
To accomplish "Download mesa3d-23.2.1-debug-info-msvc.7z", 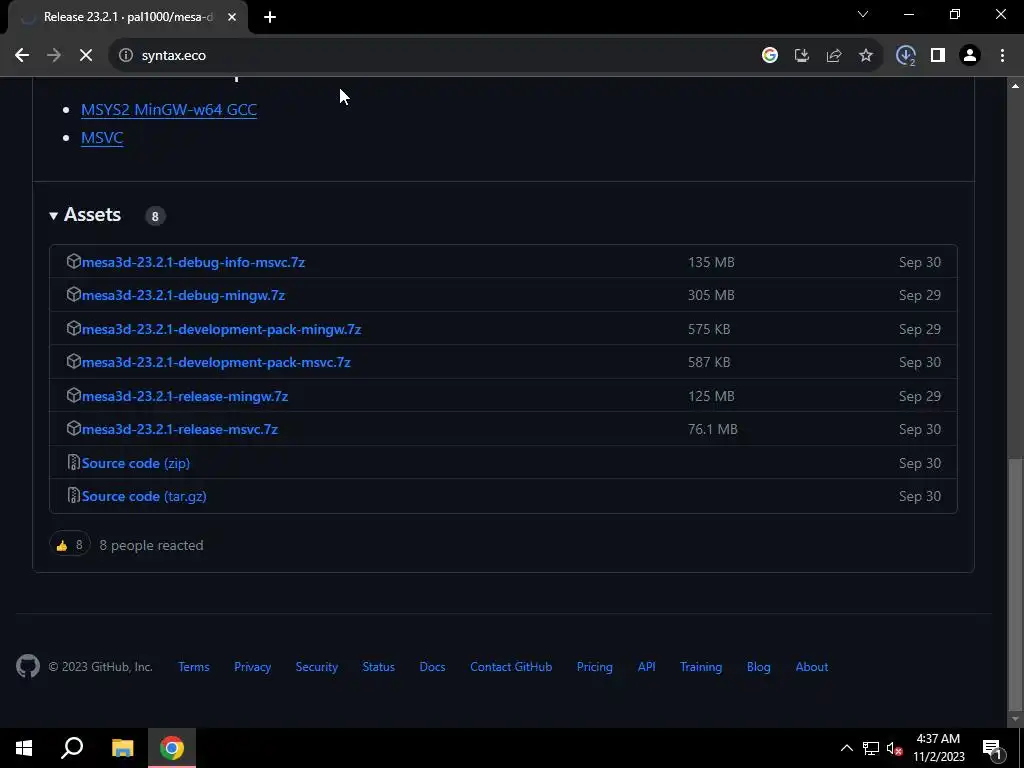I will click(193, 262).
